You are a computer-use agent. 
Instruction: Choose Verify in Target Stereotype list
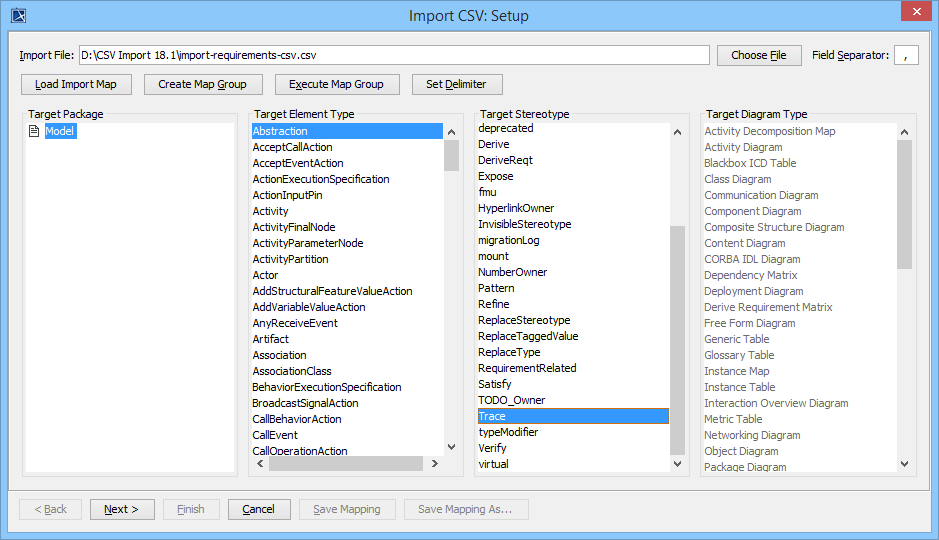pos(492,448)
